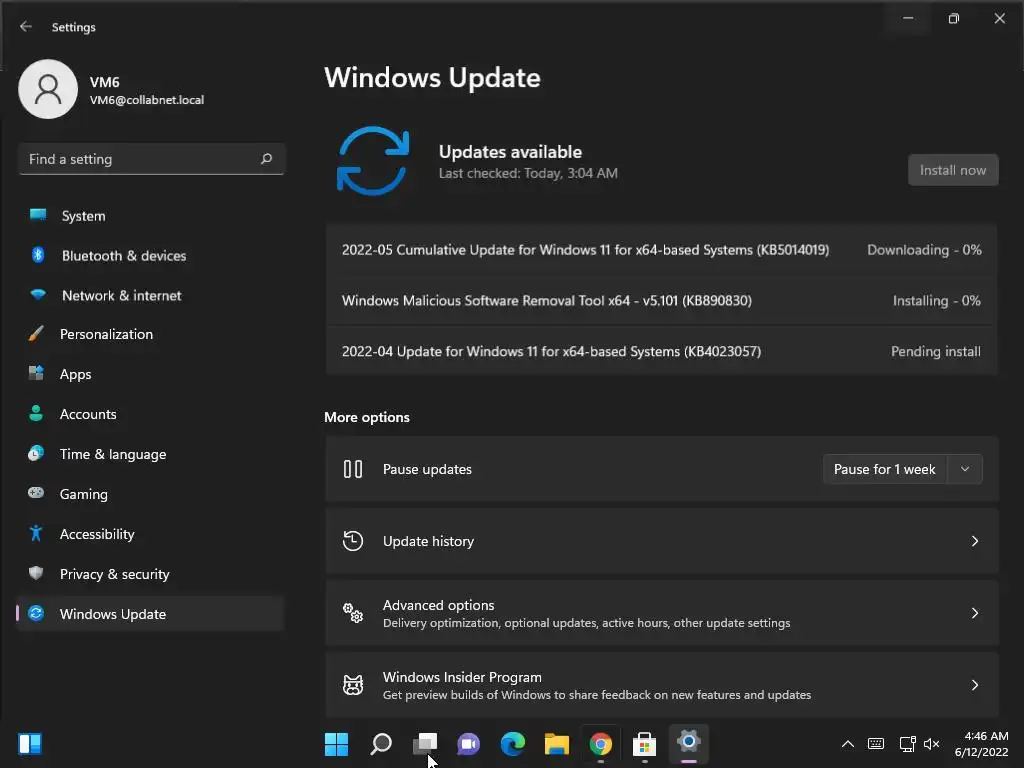This screenshot has width=1024, height=768.
Task: Open the Apps category
Action: [x=150, y=374]
